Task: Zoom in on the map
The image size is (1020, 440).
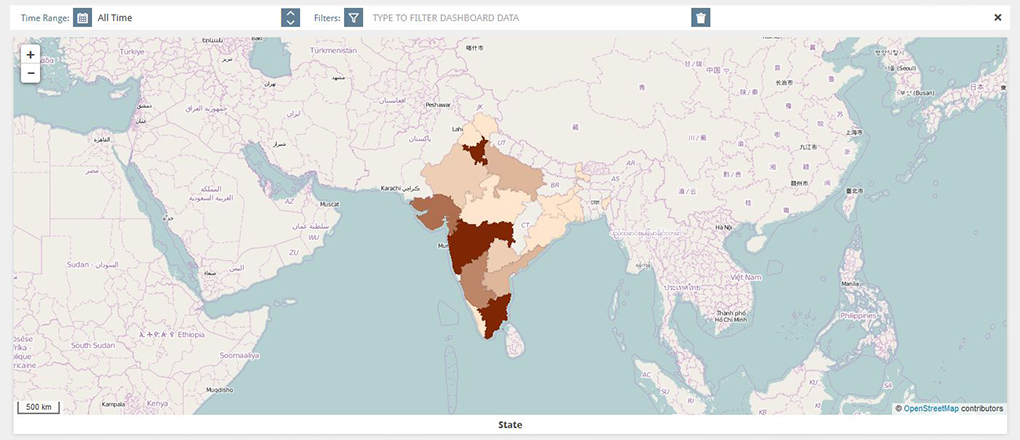Action: click(x=31, y=55)
